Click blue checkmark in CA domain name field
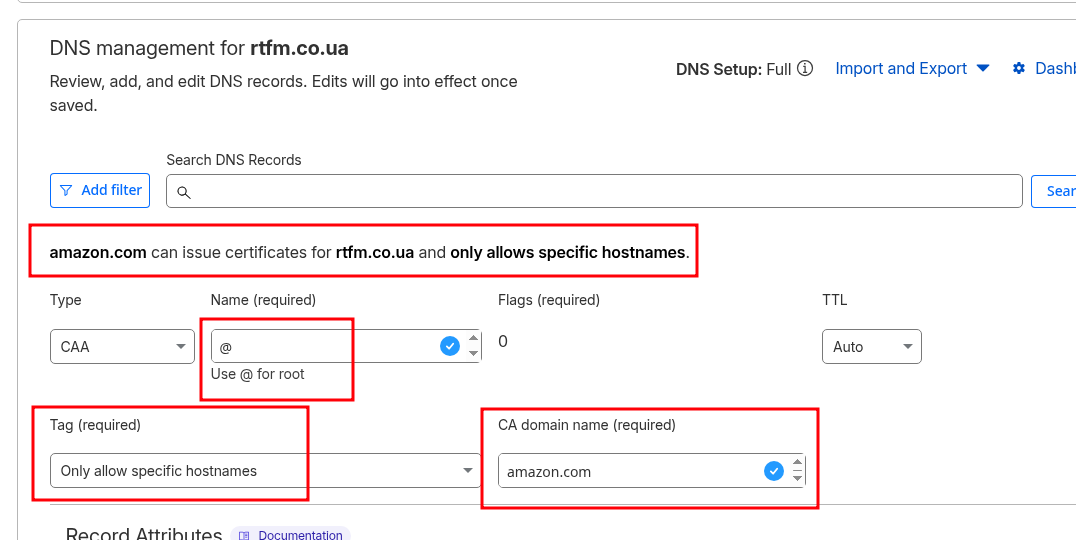 point(773,471)
